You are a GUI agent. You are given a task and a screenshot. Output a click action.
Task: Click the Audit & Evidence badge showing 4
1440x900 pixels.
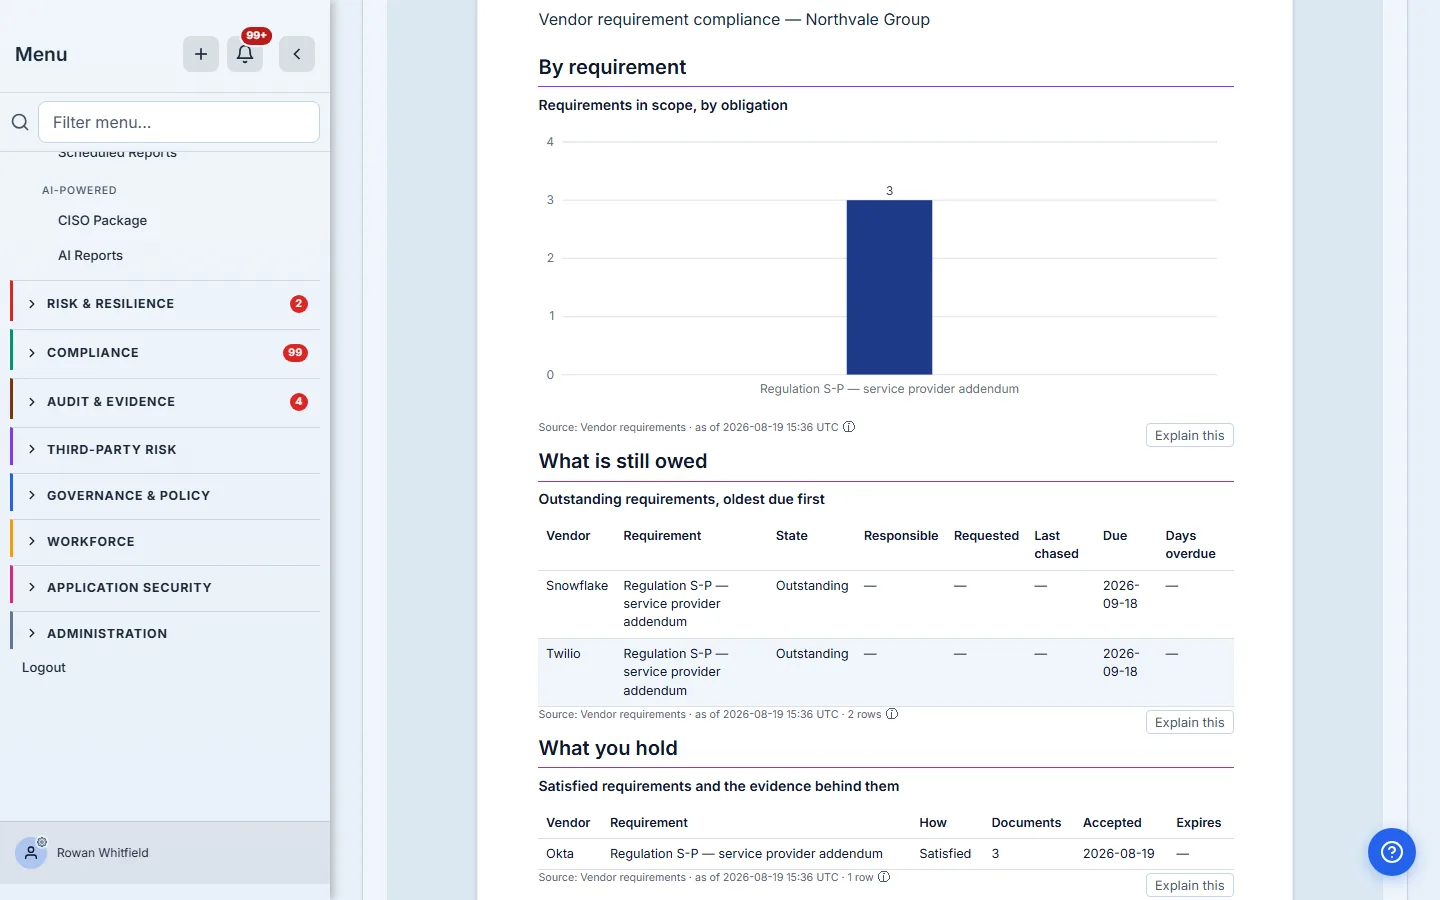pyautogui.click(x=299, y=402)
